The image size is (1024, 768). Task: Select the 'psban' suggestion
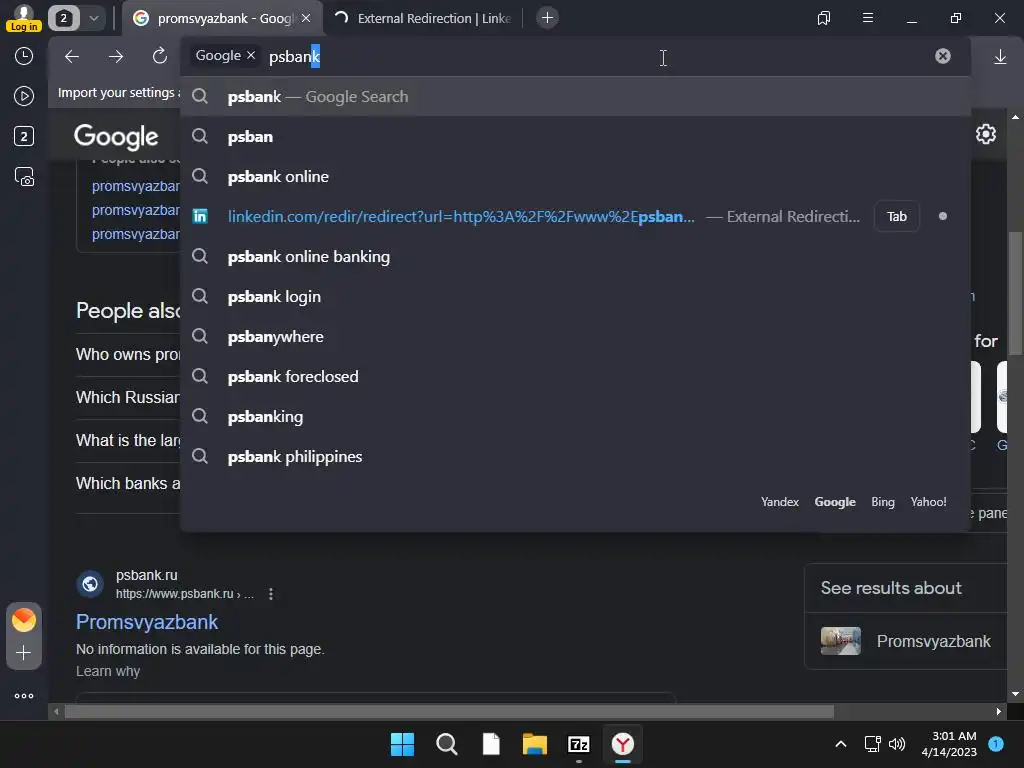click(575, 136)
